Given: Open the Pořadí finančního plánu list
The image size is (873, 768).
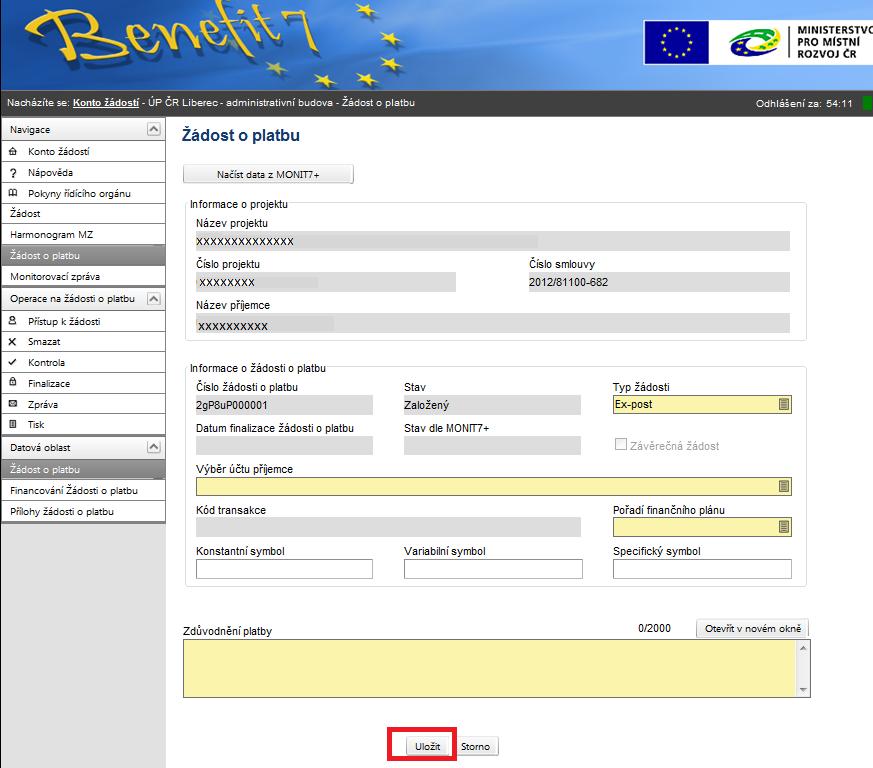Looking at the screenshot, I should [x=784, y=527].
